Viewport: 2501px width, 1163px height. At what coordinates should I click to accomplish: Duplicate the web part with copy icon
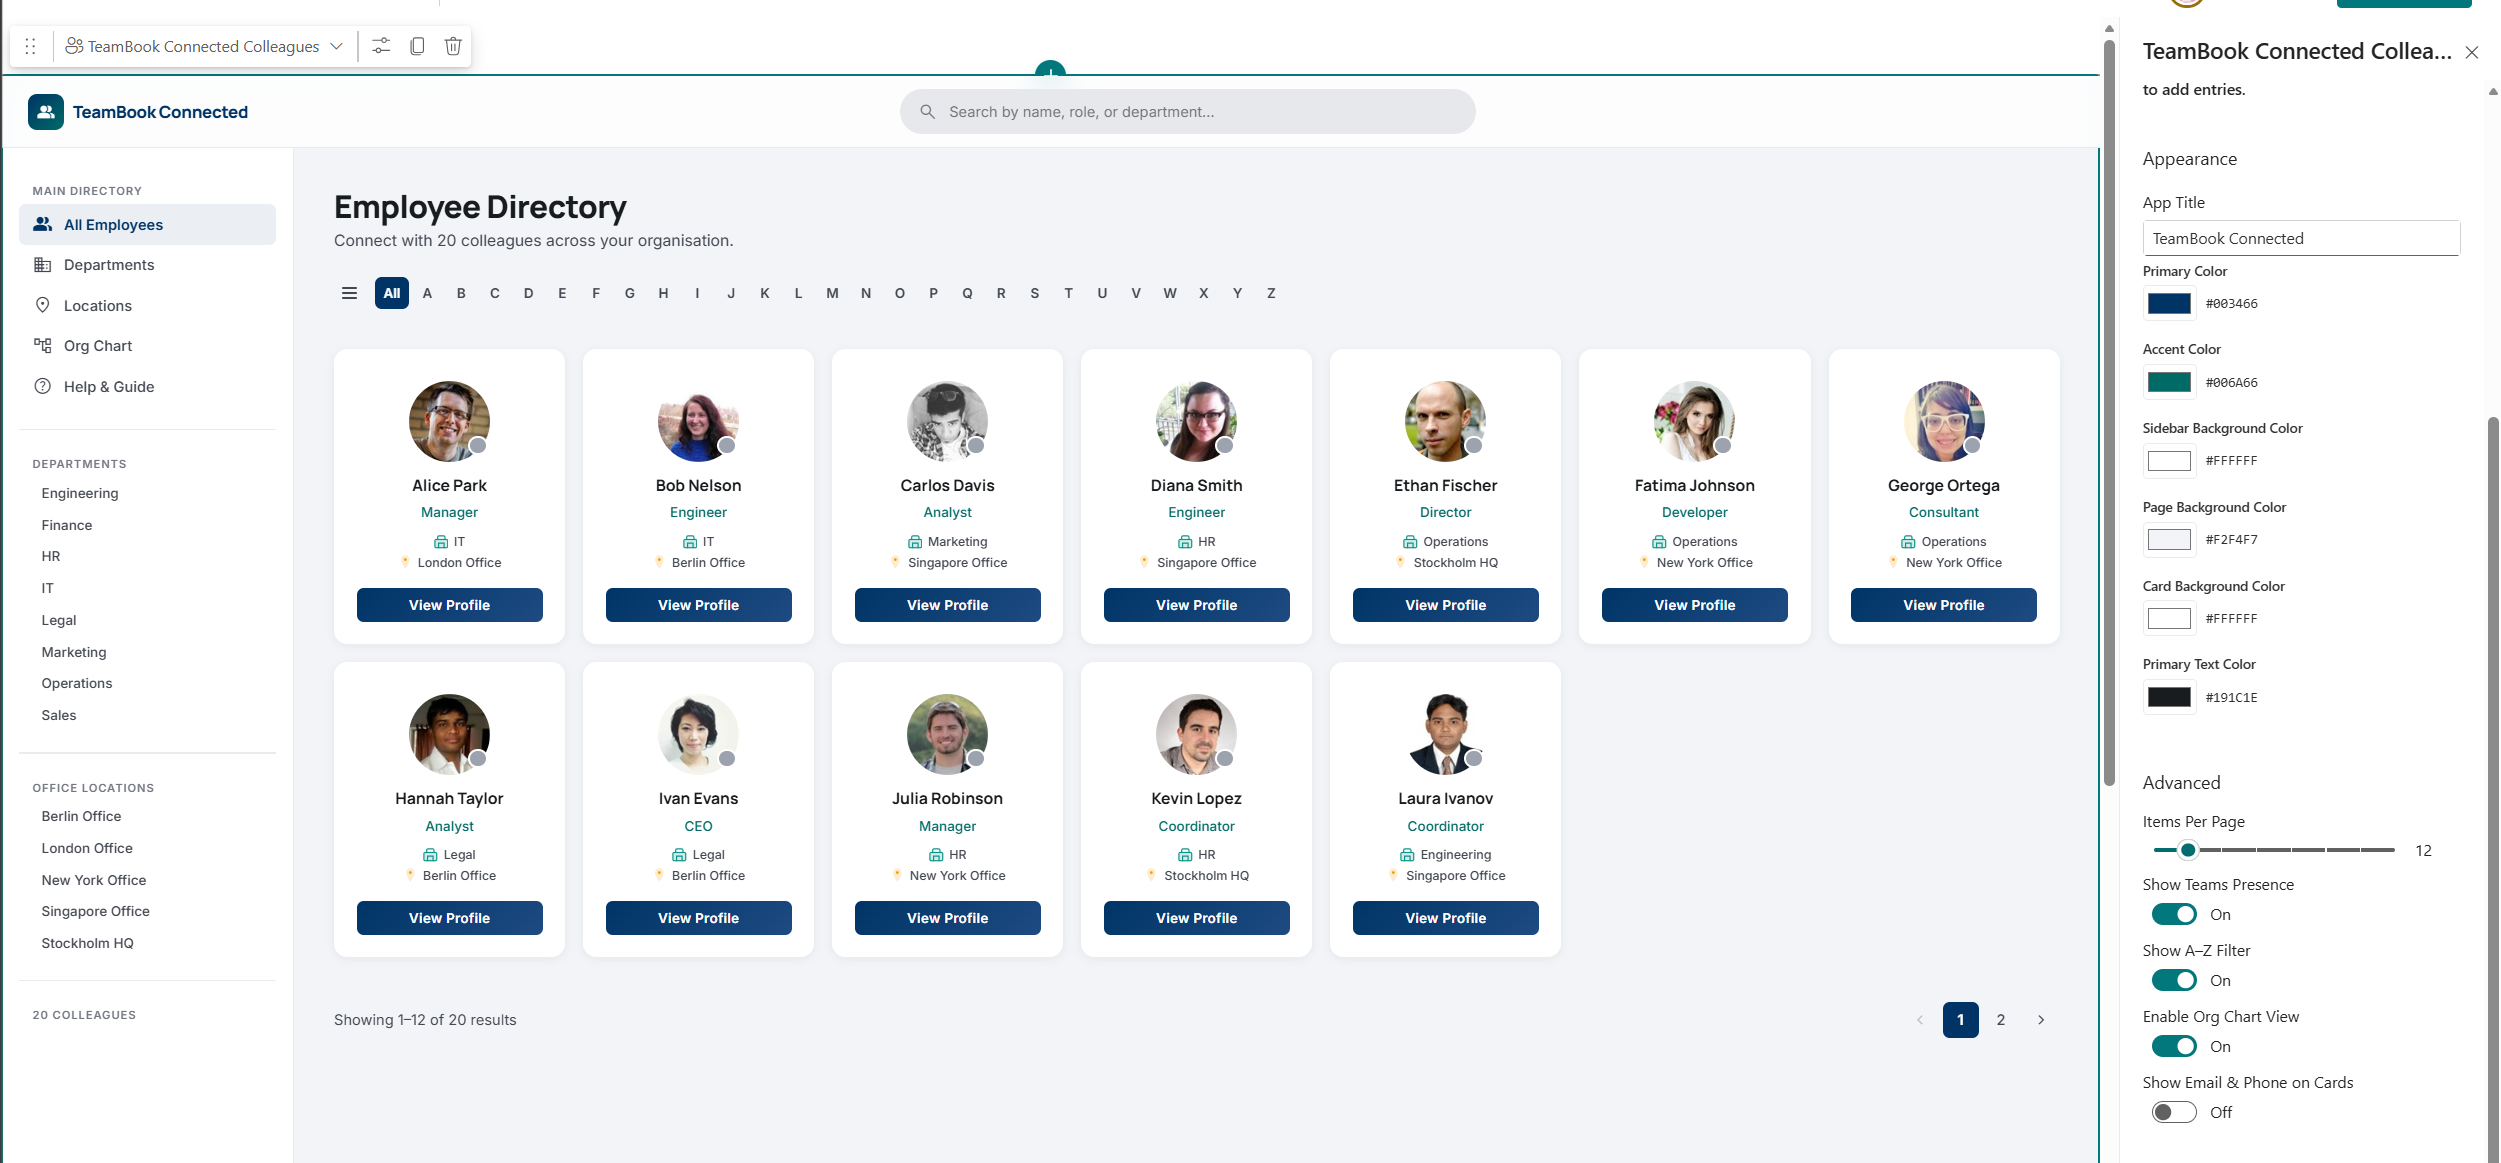coord(417,46)
